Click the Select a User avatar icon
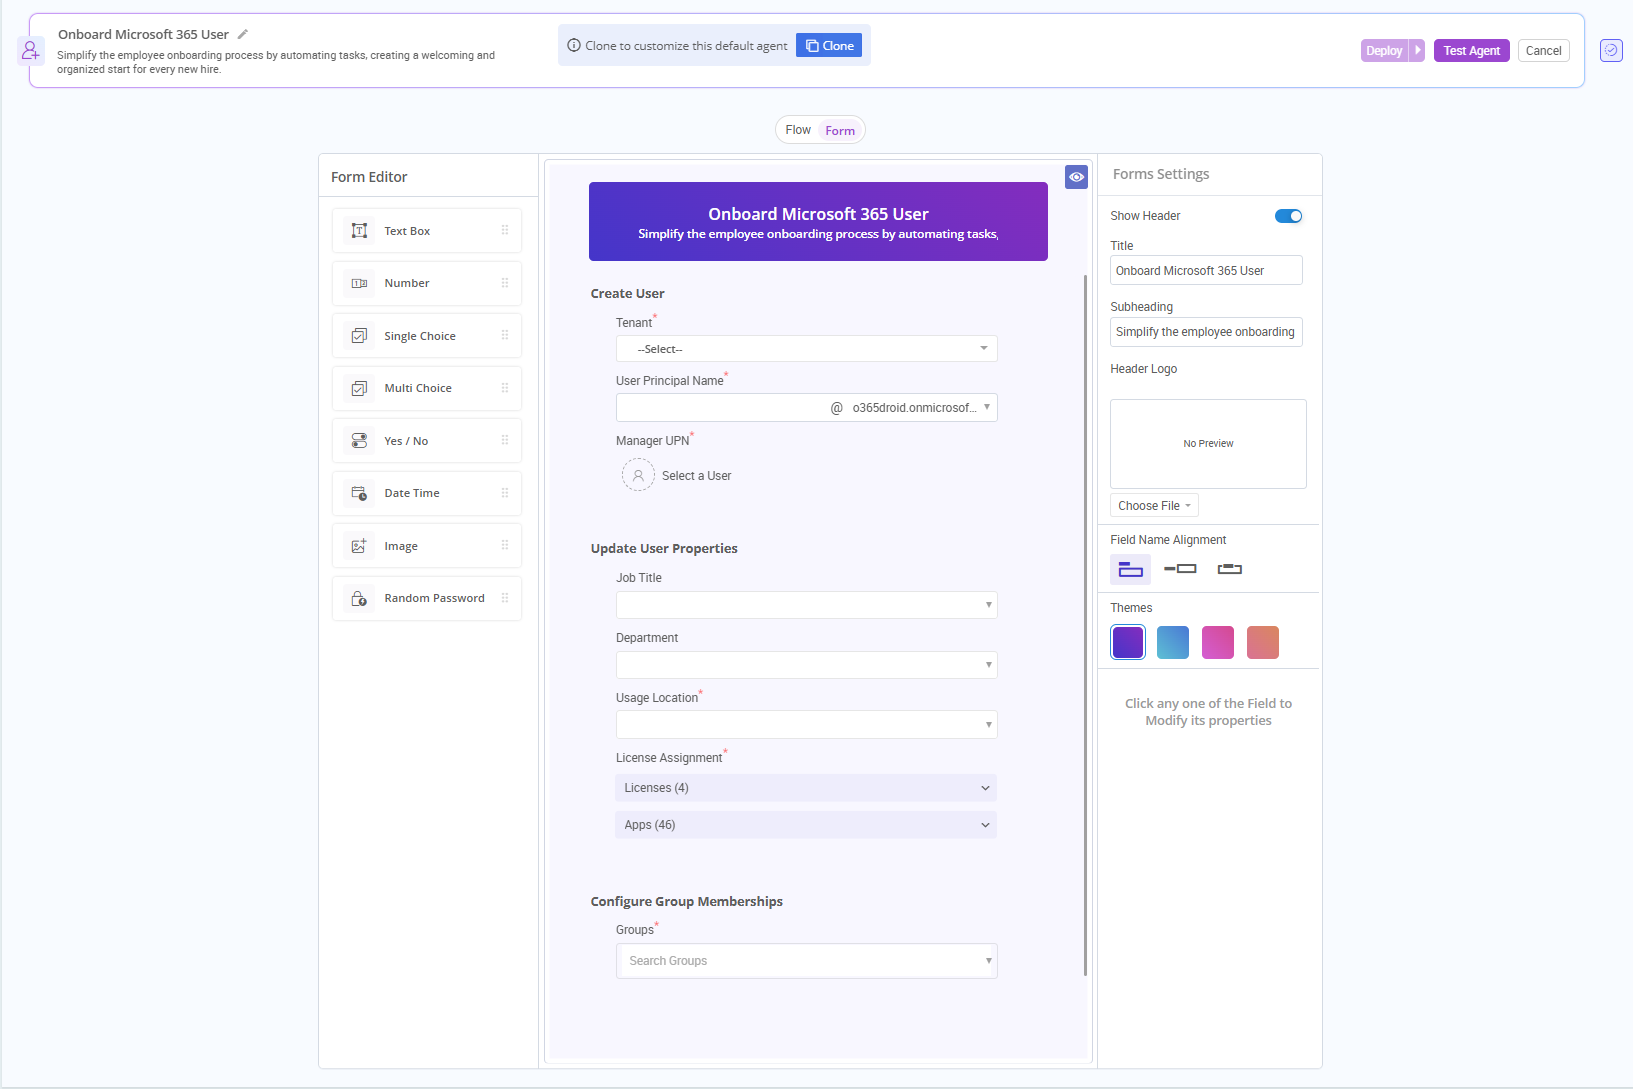Viewport: 1633px width, 1089px height. click(x=638, y=476)
